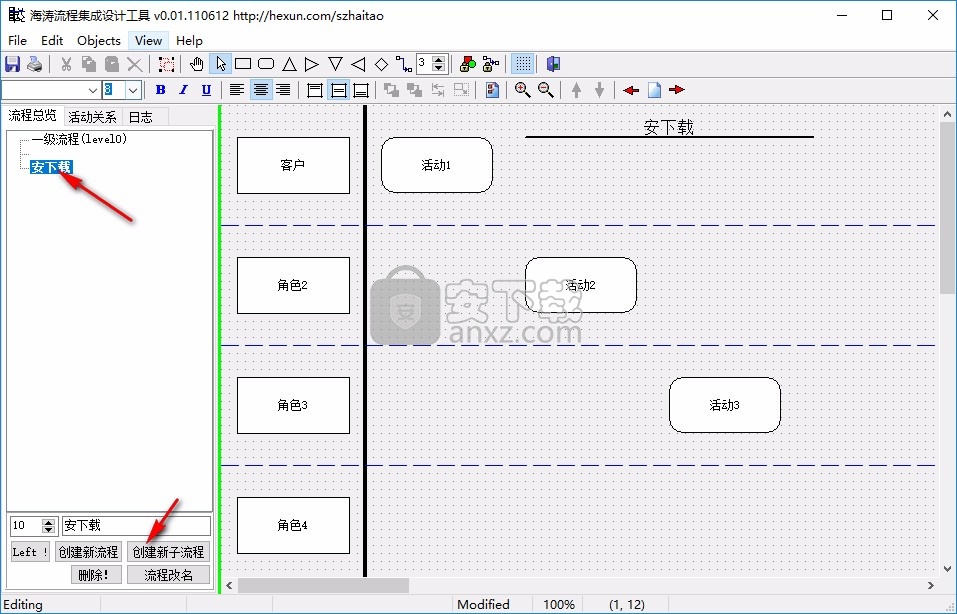
Task: Click the Zoom In magnifier icon
Action: tap(522, 90)
